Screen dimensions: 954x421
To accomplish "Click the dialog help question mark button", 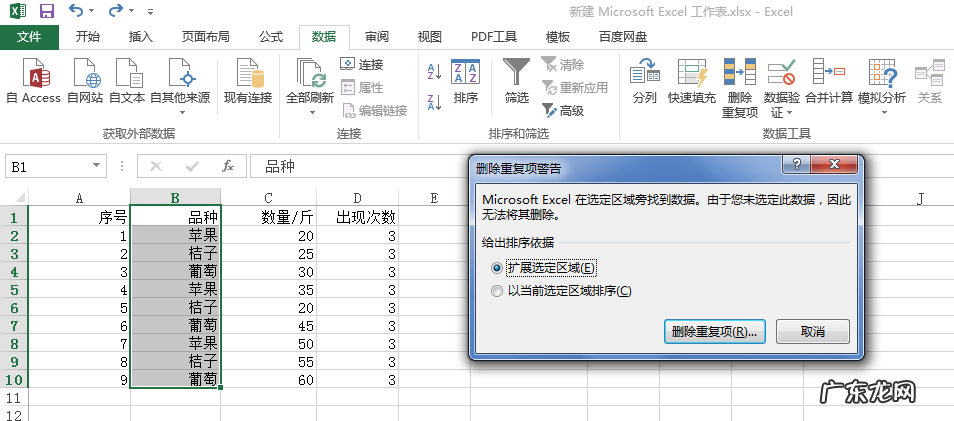I will (796, 164).
